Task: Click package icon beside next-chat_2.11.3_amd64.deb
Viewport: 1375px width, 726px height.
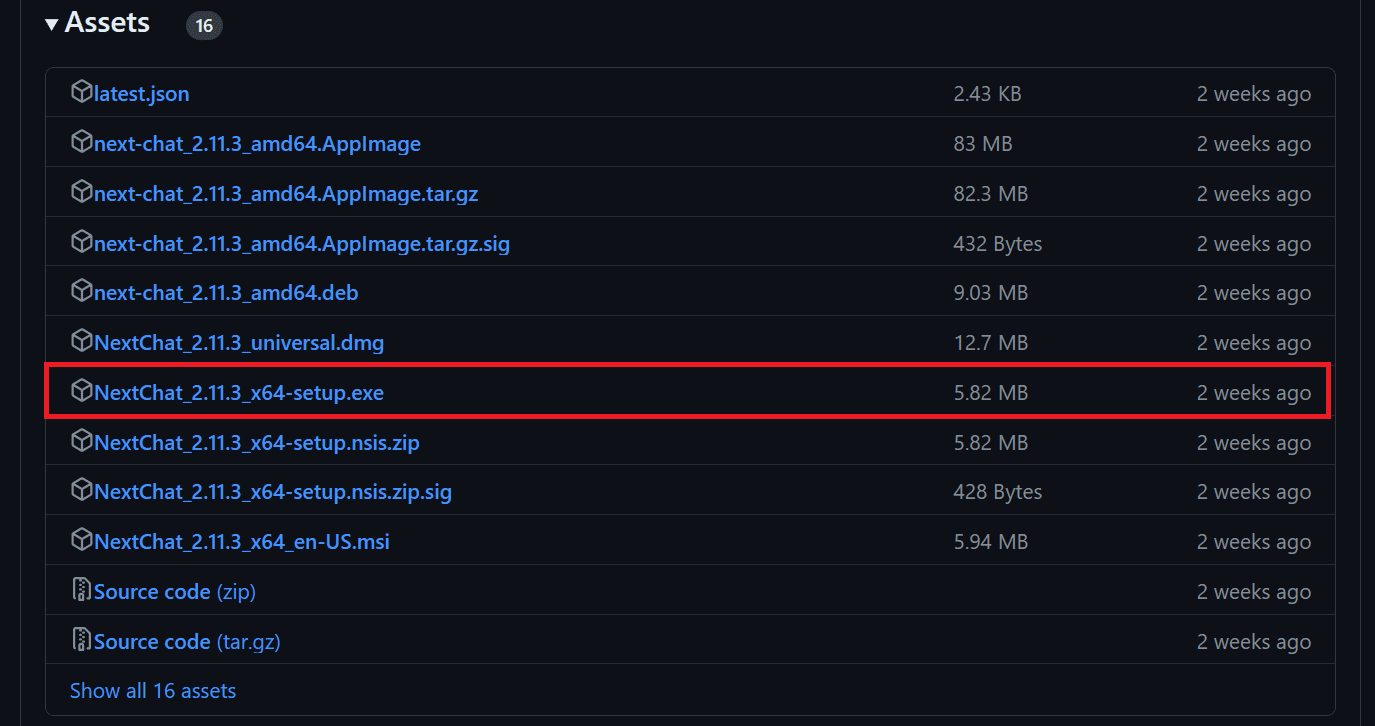Action: [81, 292]
